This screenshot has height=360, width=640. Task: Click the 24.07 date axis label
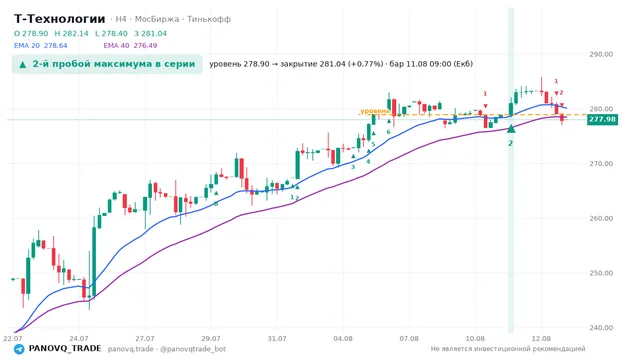79,338
